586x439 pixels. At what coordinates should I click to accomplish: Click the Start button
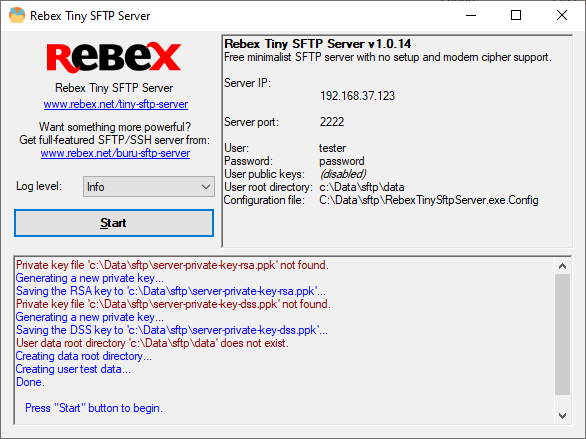click(114, 223)
